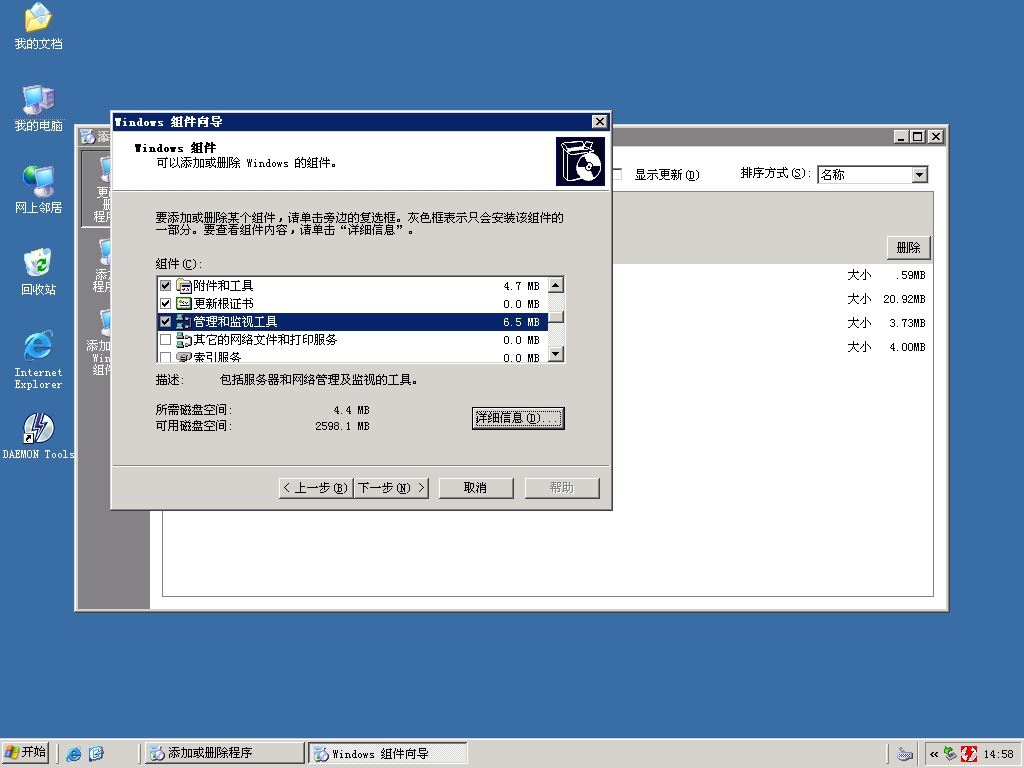This screenshot has height=768, width=1024.
Task: Proceed with 下一步 button
Action: [x=391, y=488]
